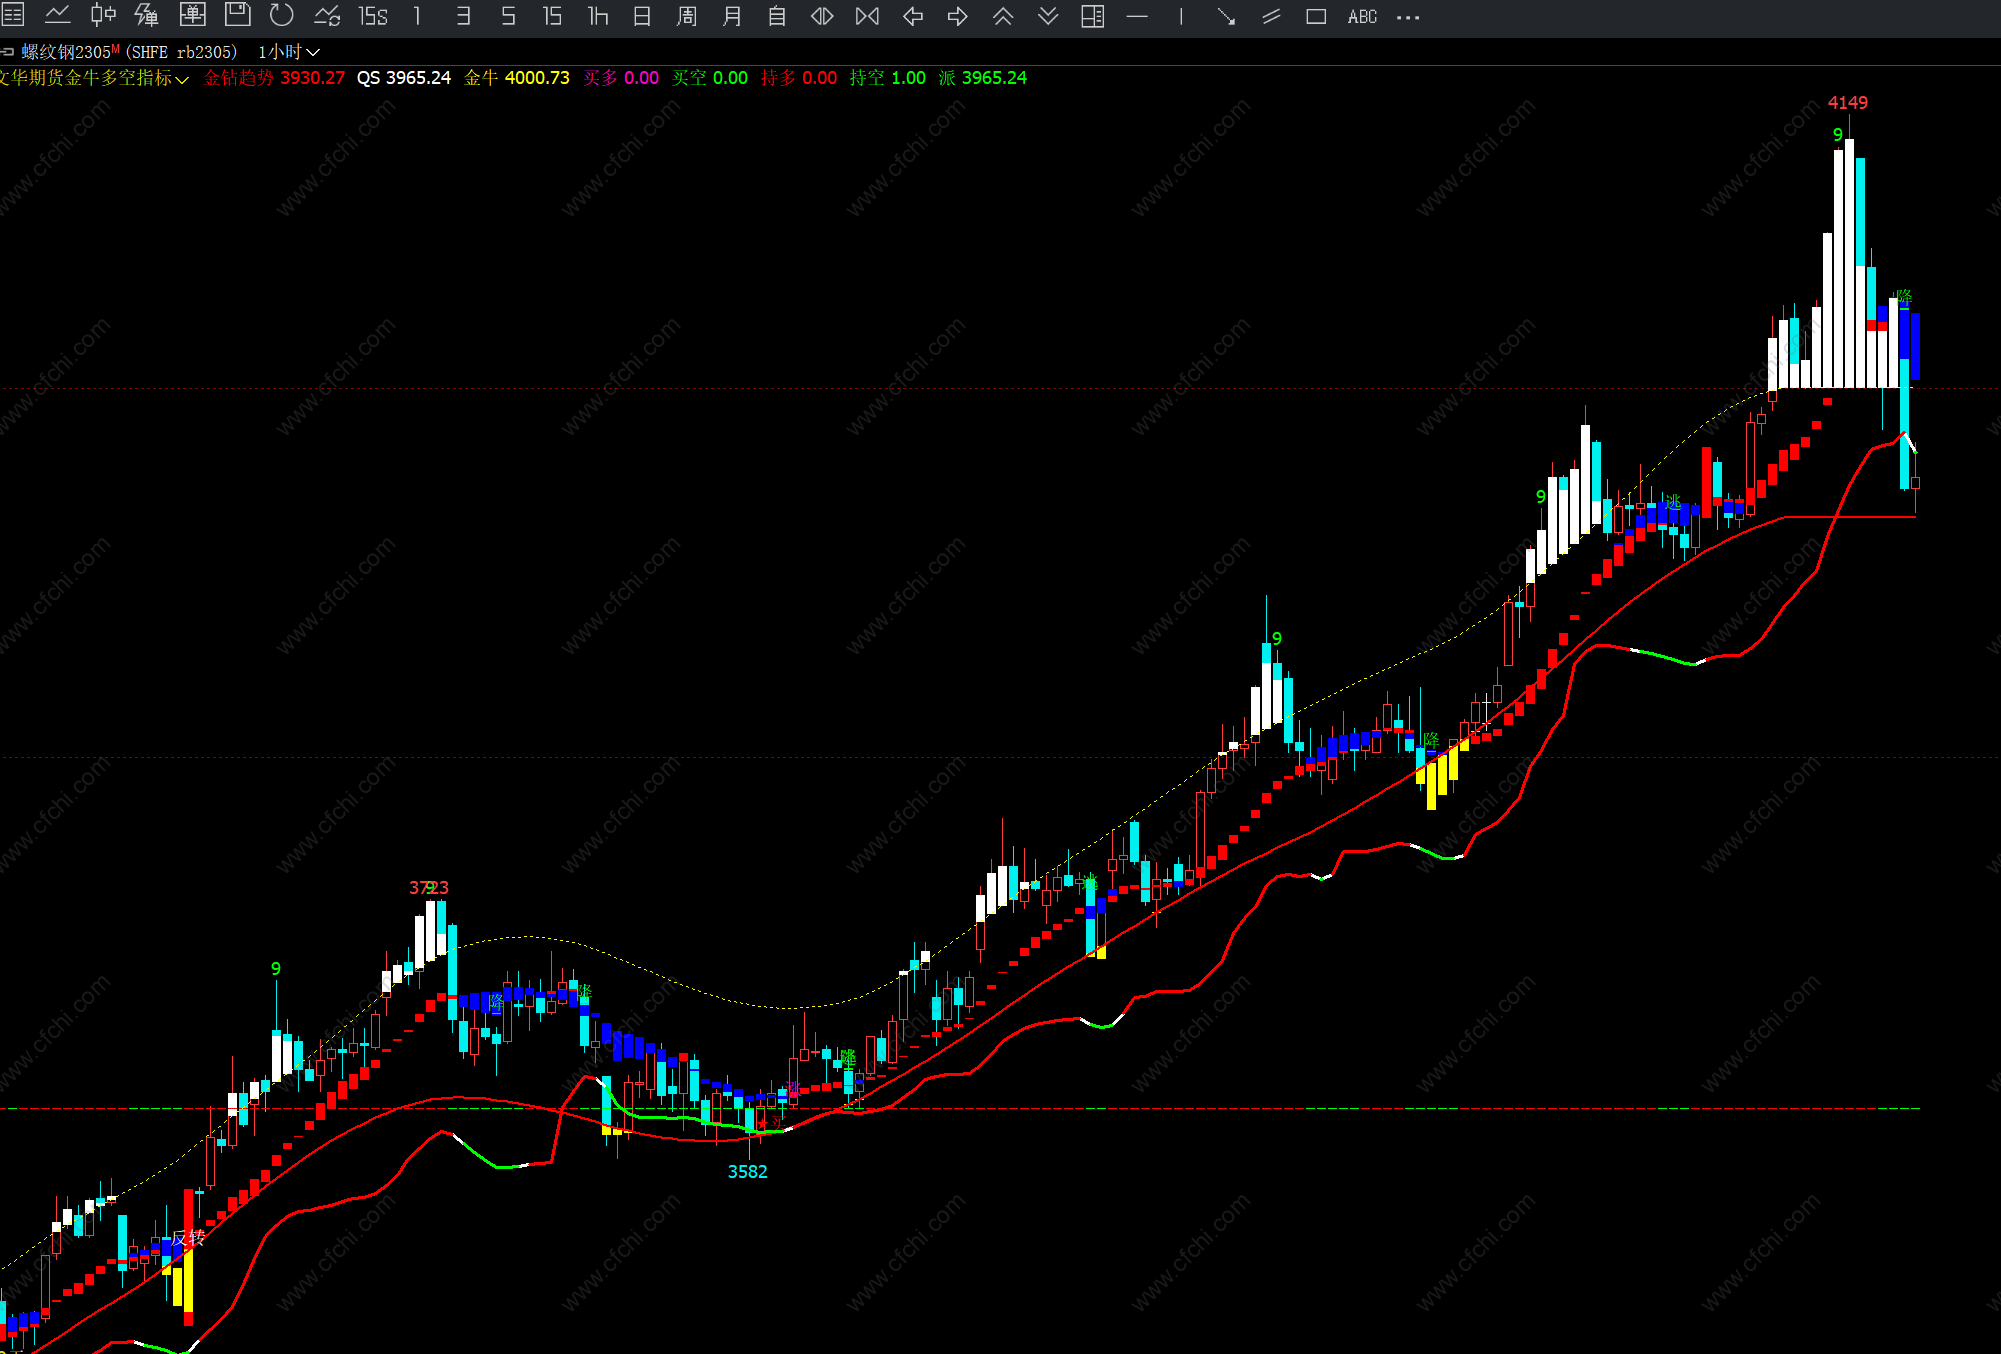The height and width of the screenshot is (1354, 2001).
Task: Select the weekly 周 period
Action: click(687, 16)
